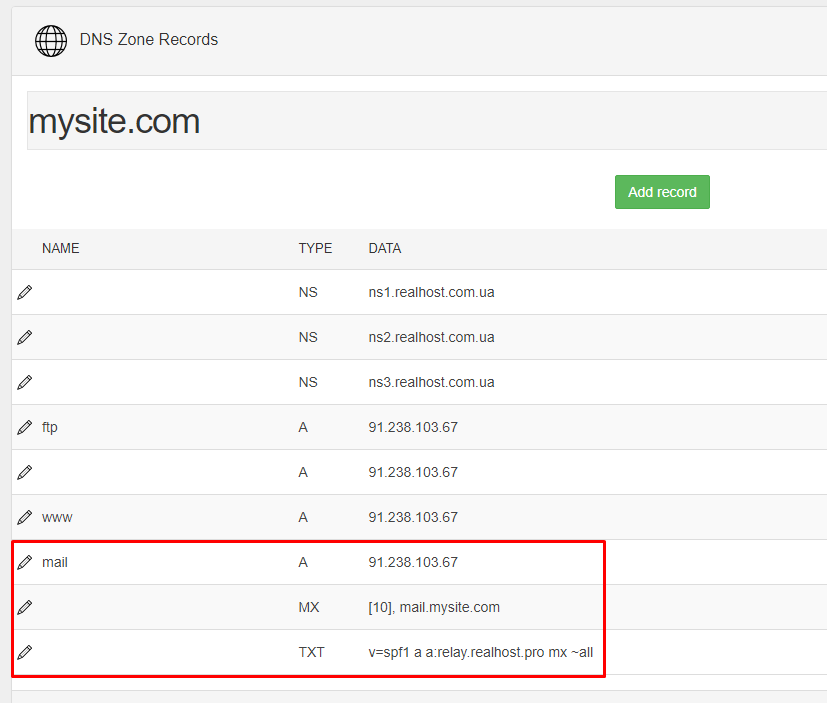The width and height of the screenshot is (827, 703).
Task: Edit the mail A record pencil icon
Action: pos(25,562)
